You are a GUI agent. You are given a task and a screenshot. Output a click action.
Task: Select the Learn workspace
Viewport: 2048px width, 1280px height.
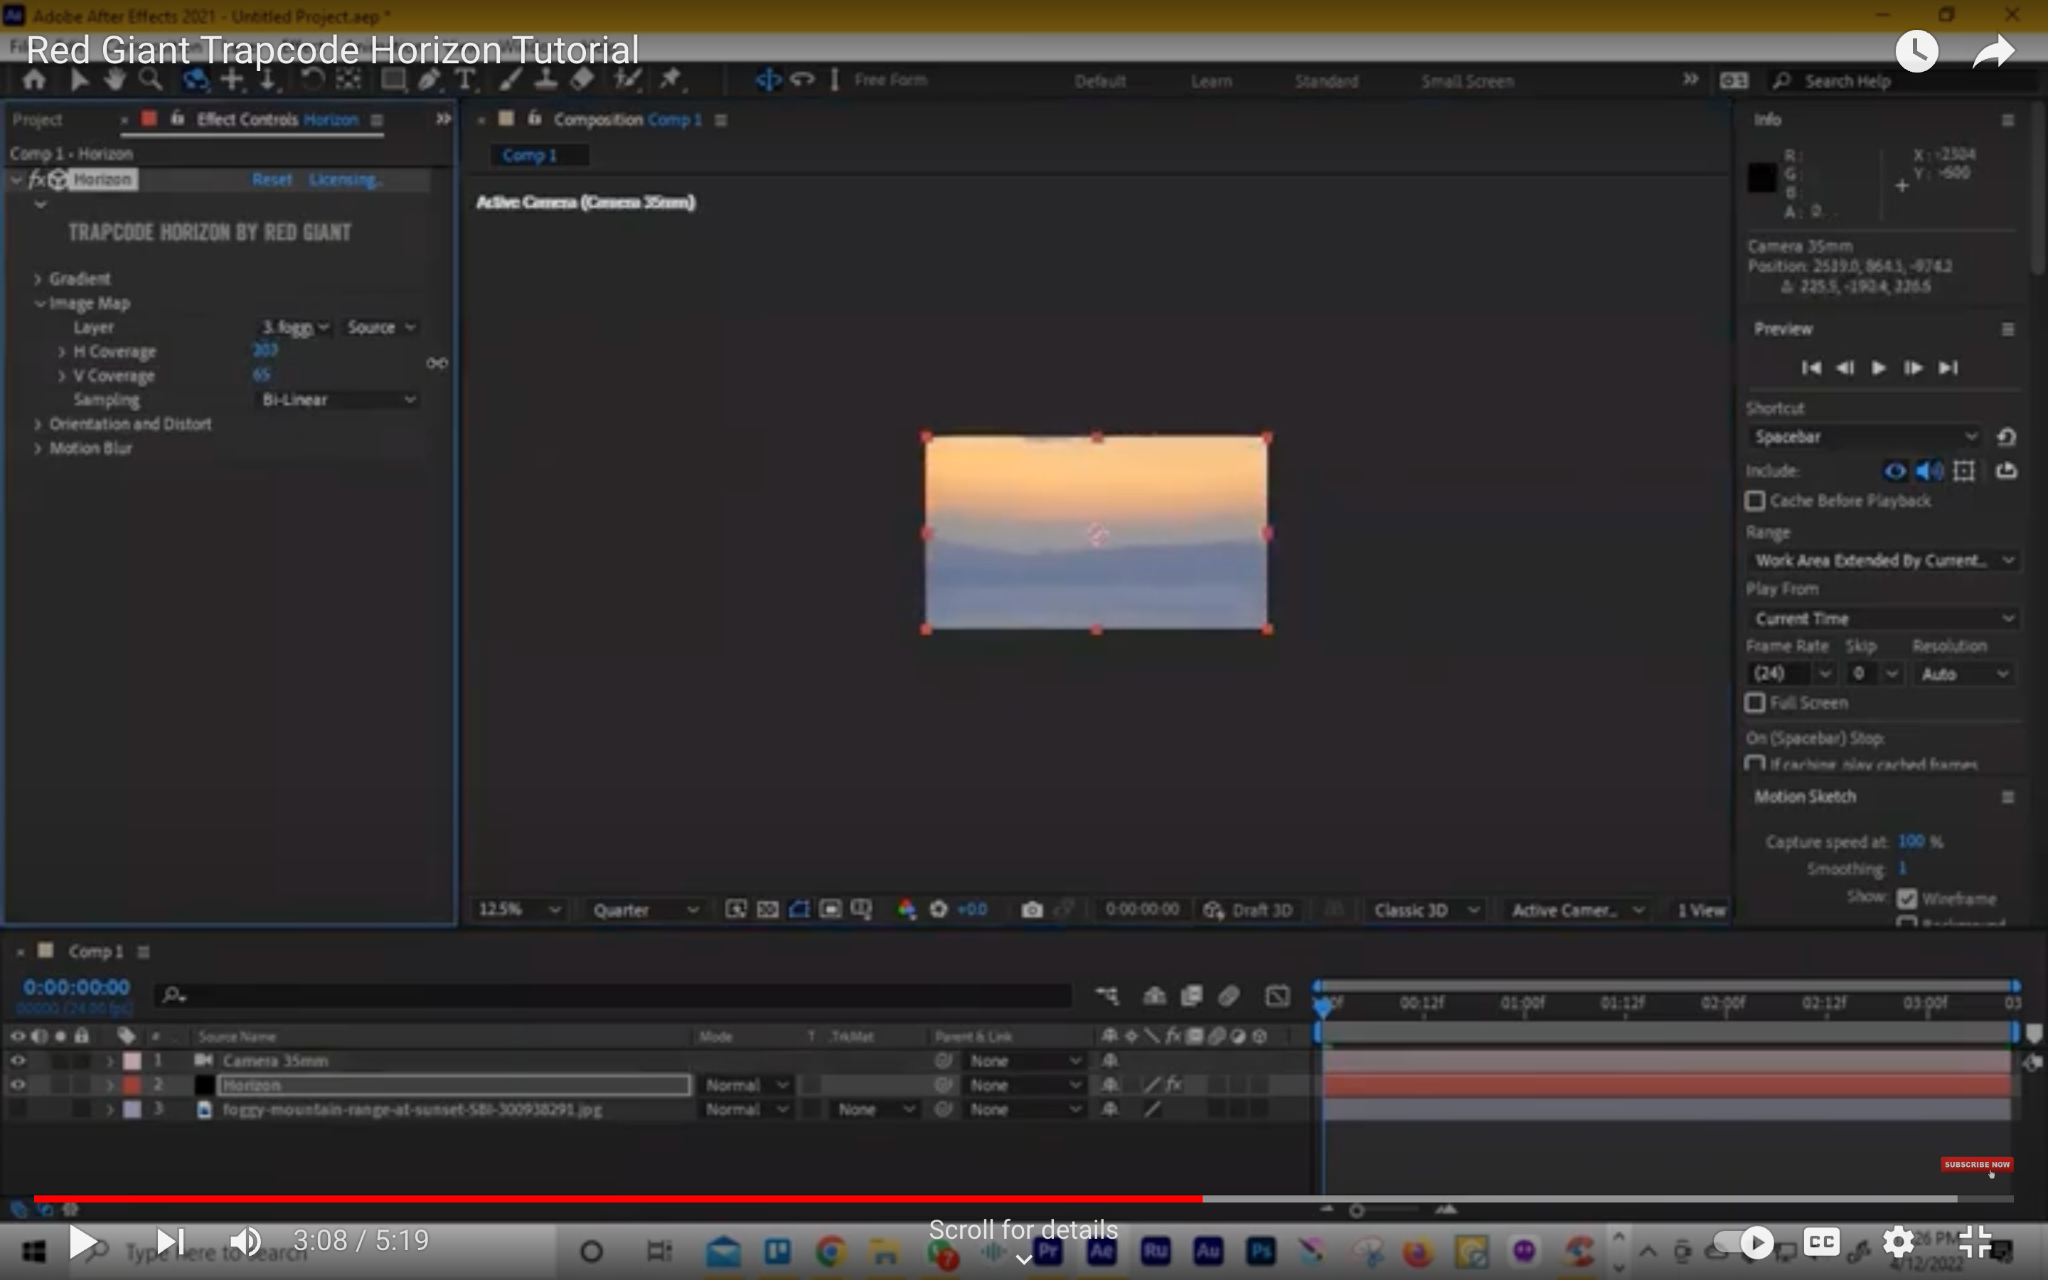(1211, 81)
